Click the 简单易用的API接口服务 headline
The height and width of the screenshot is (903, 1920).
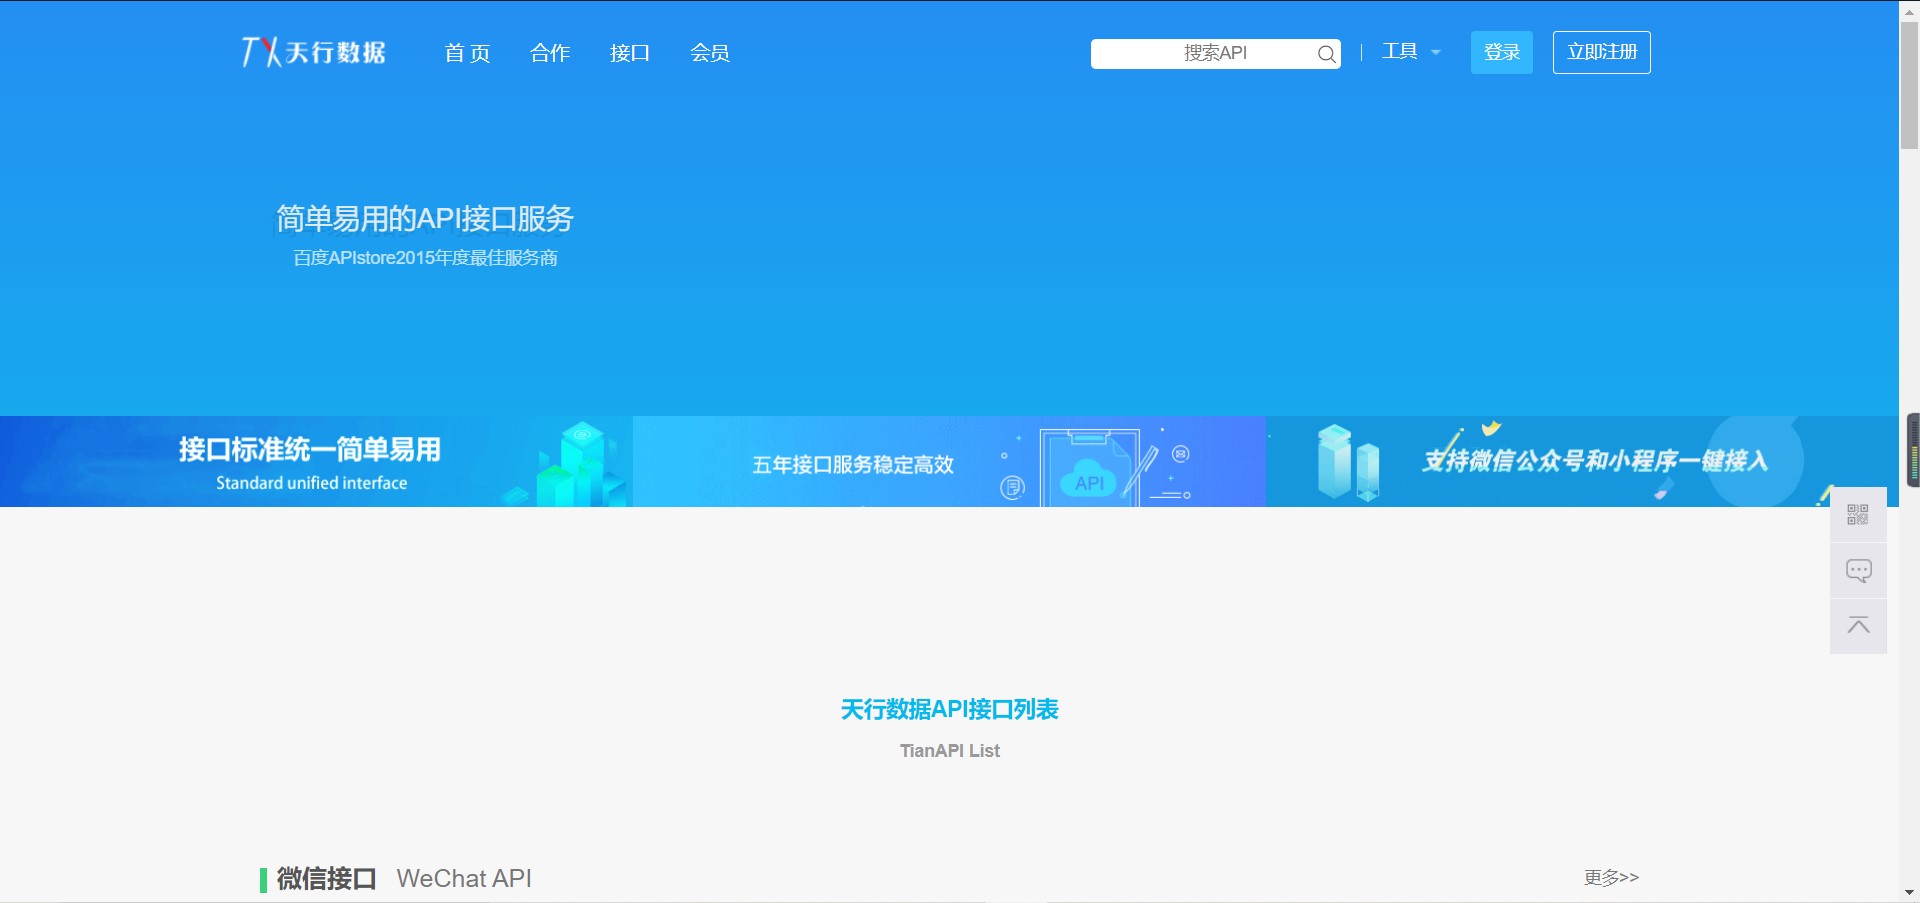[x=425, y=218]
